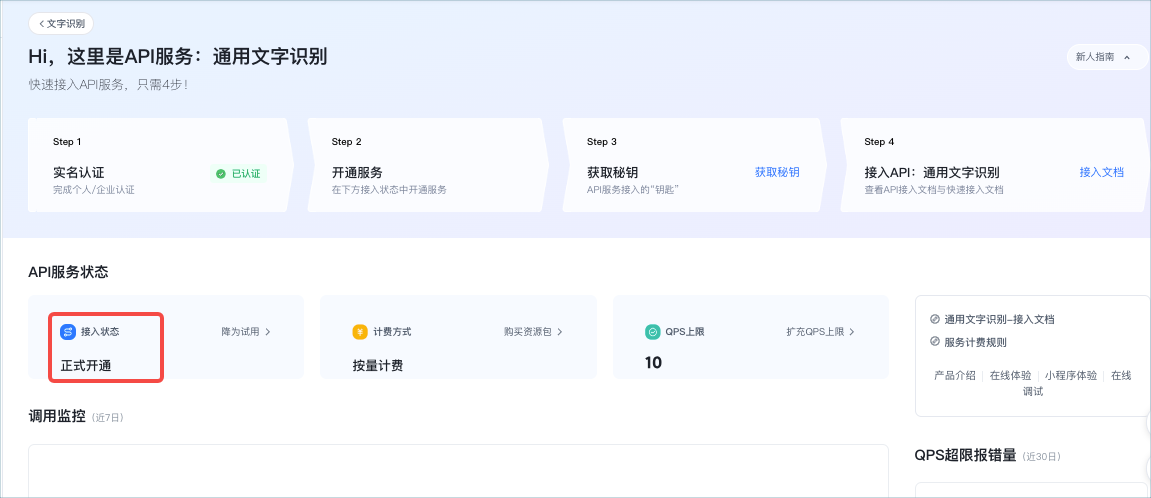Click the 按量计费 billing text
The height and width of the screenshot is (498, 1151).
coord(377,365)
